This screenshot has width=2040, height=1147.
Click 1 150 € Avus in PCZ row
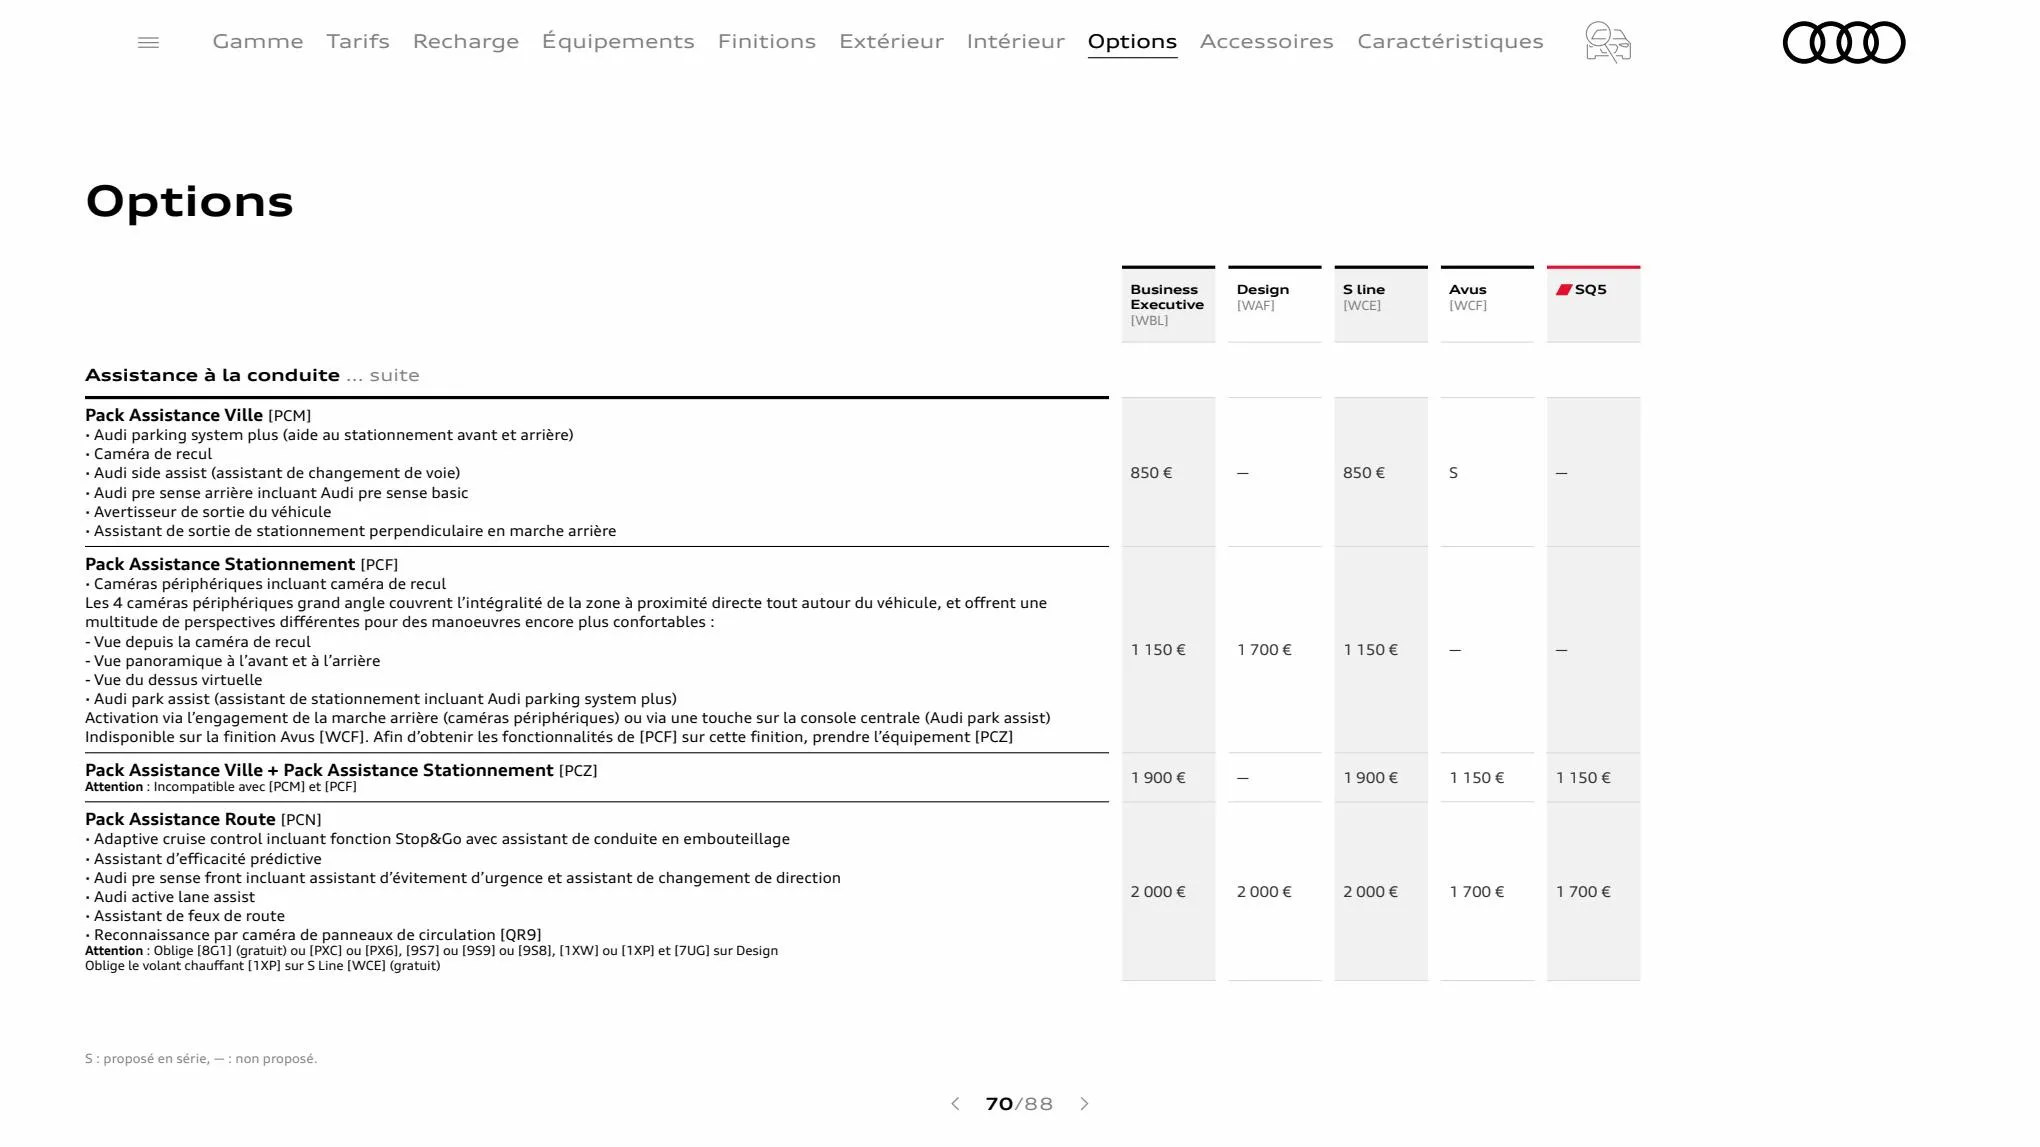[1477, 778]
